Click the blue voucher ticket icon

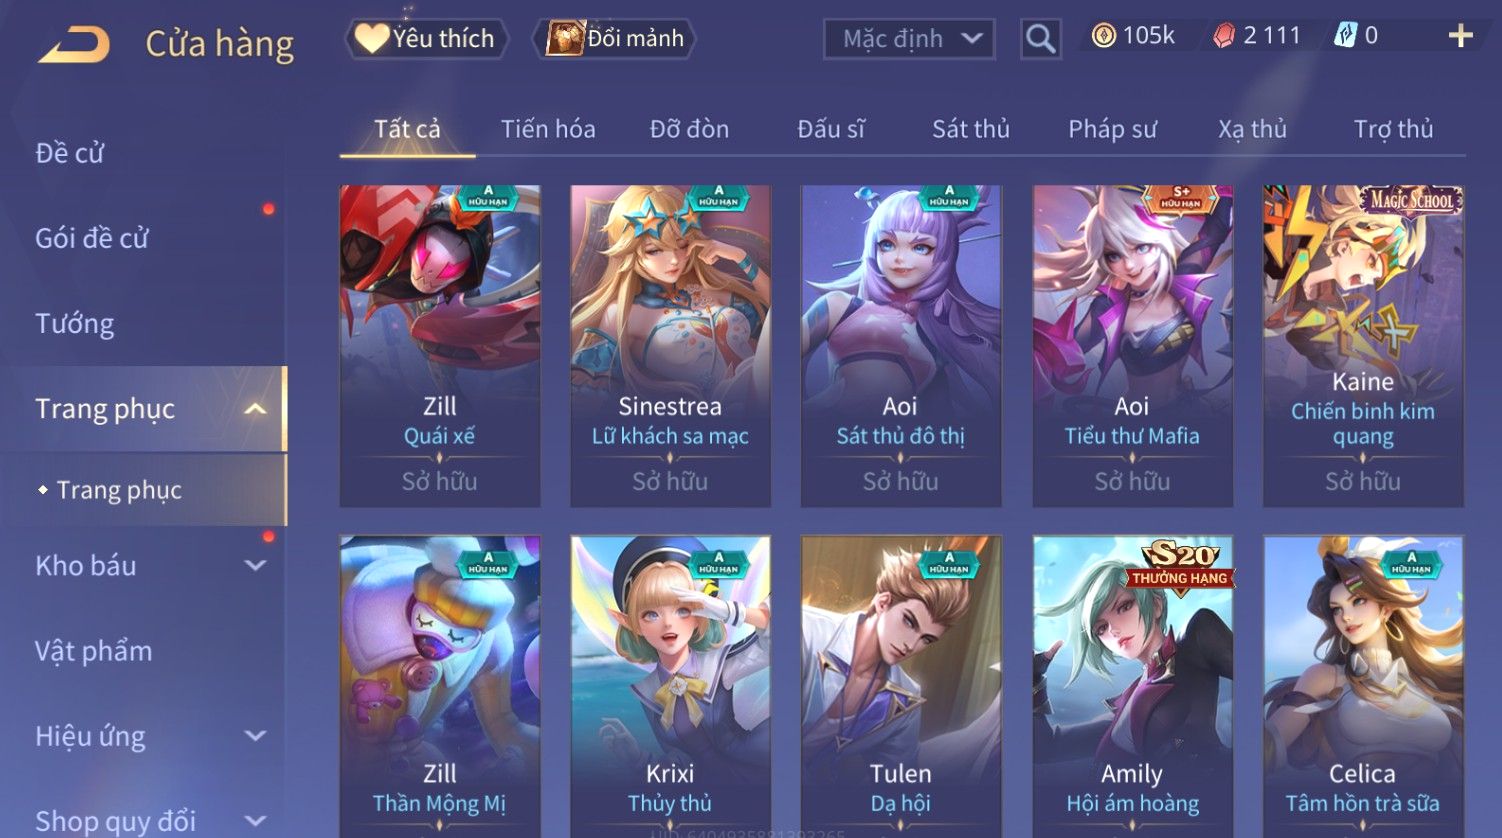(x=1345, y=36)
